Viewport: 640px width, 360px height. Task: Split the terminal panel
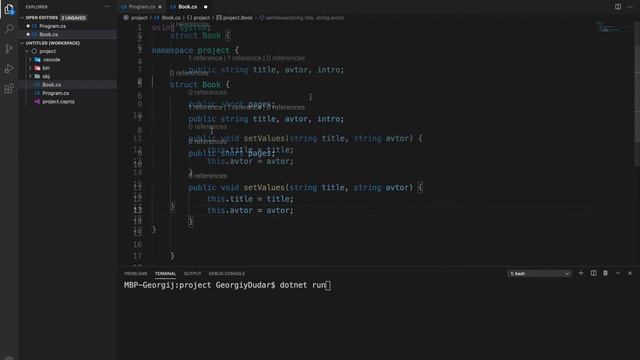coord(593,273)
